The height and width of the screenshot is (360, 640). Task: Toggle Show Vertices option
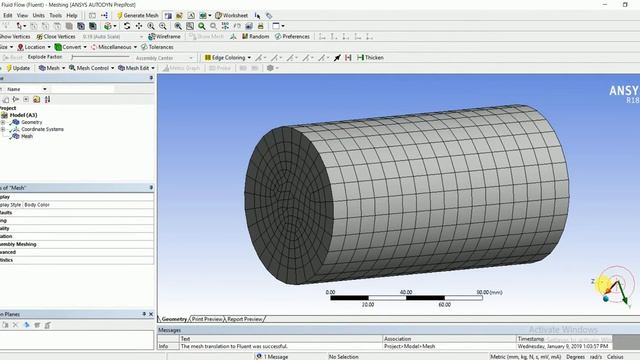click(x=15, y=36)
